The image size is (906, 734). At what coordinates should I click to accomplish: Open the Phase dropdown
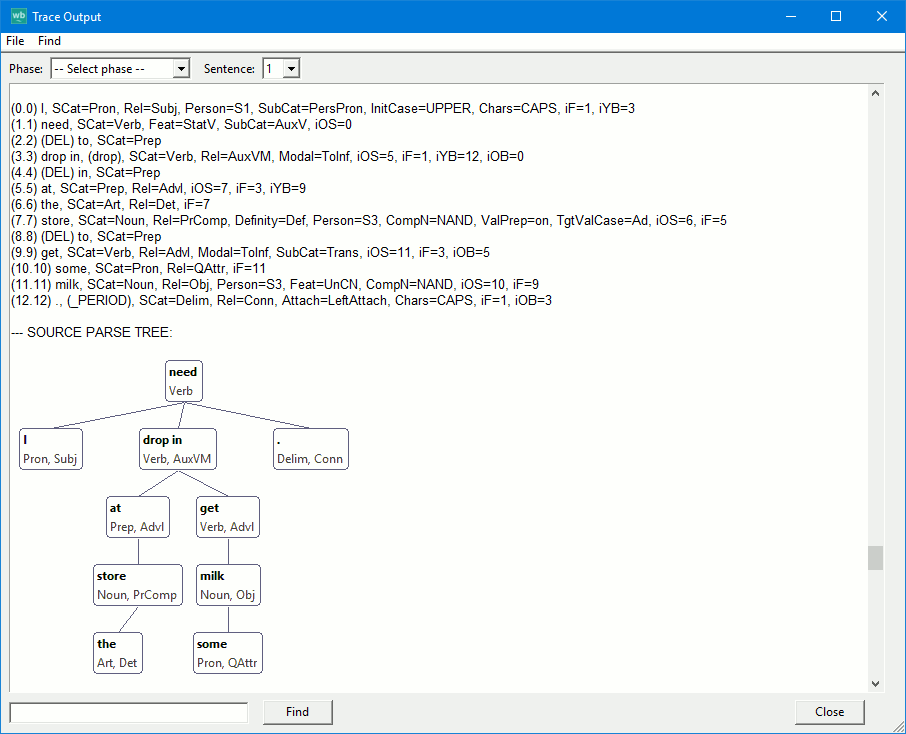tap(120, 69)
